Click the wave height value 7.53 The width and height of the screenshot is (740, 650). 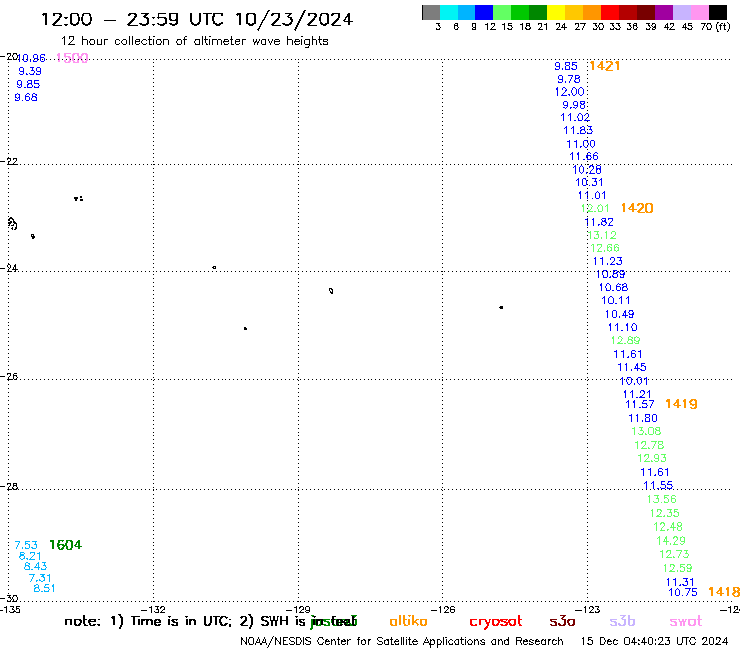[x=26, y=546]
